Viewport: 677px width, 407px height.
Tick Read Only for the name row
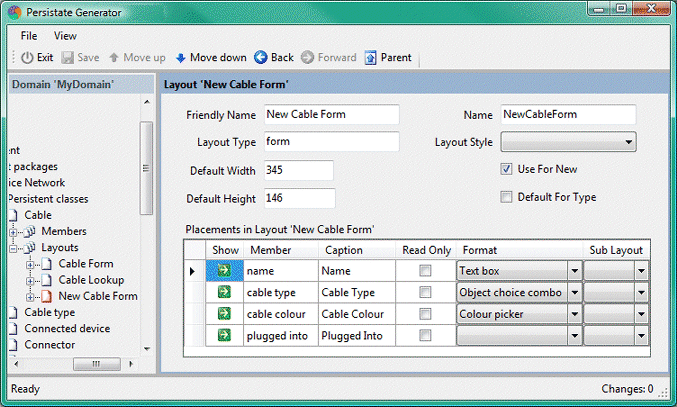425,270
